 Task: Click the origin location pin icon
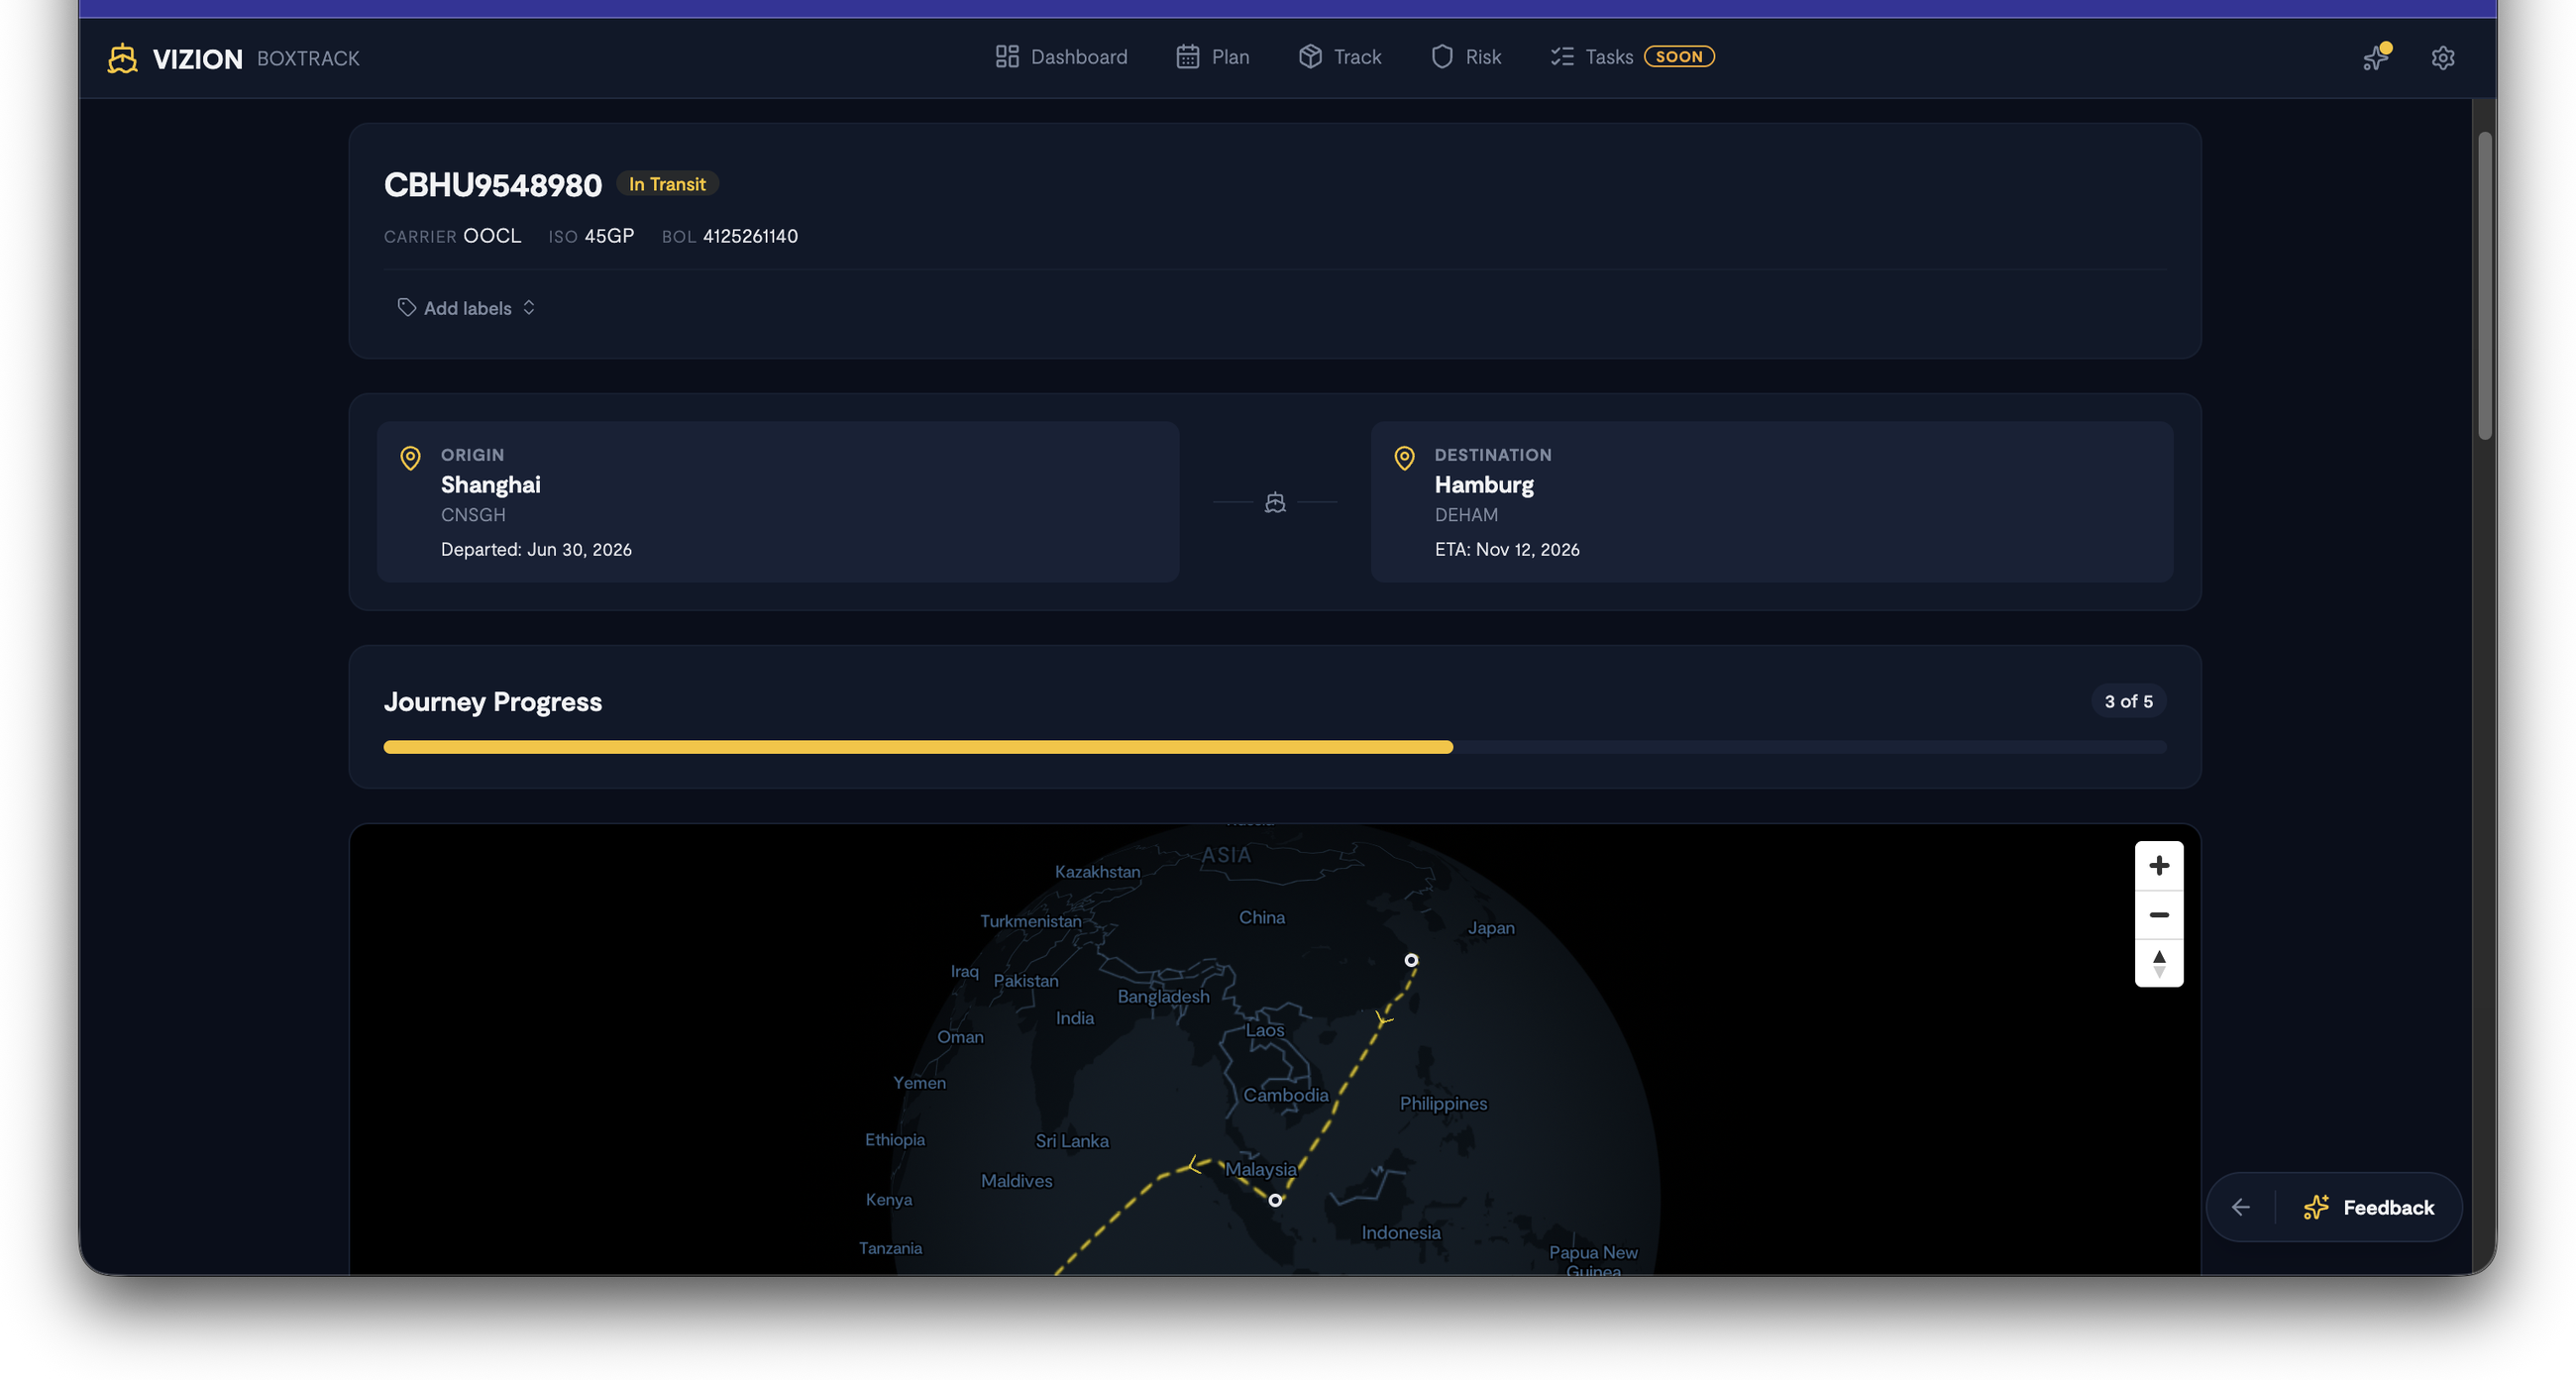(410, 458)
